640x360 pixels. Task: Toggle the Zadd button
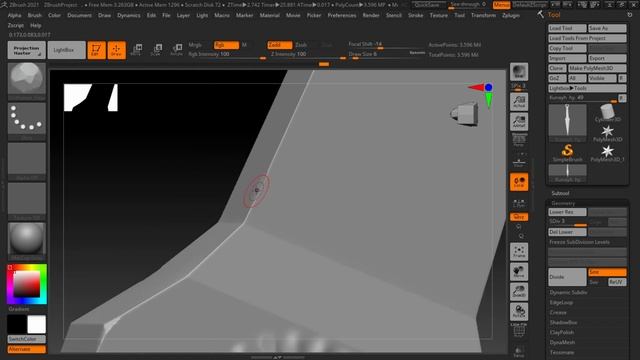coord(280,45)
